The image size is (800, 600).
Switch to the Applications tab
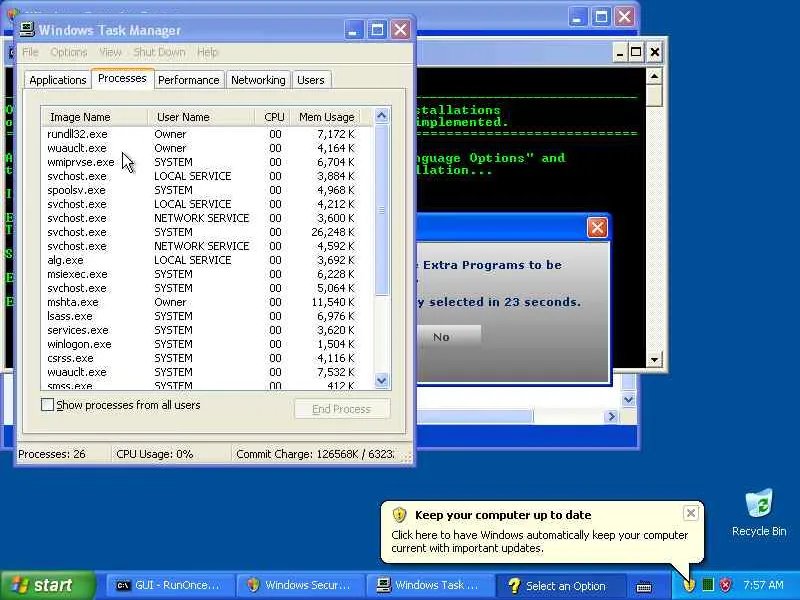(58, 80)
